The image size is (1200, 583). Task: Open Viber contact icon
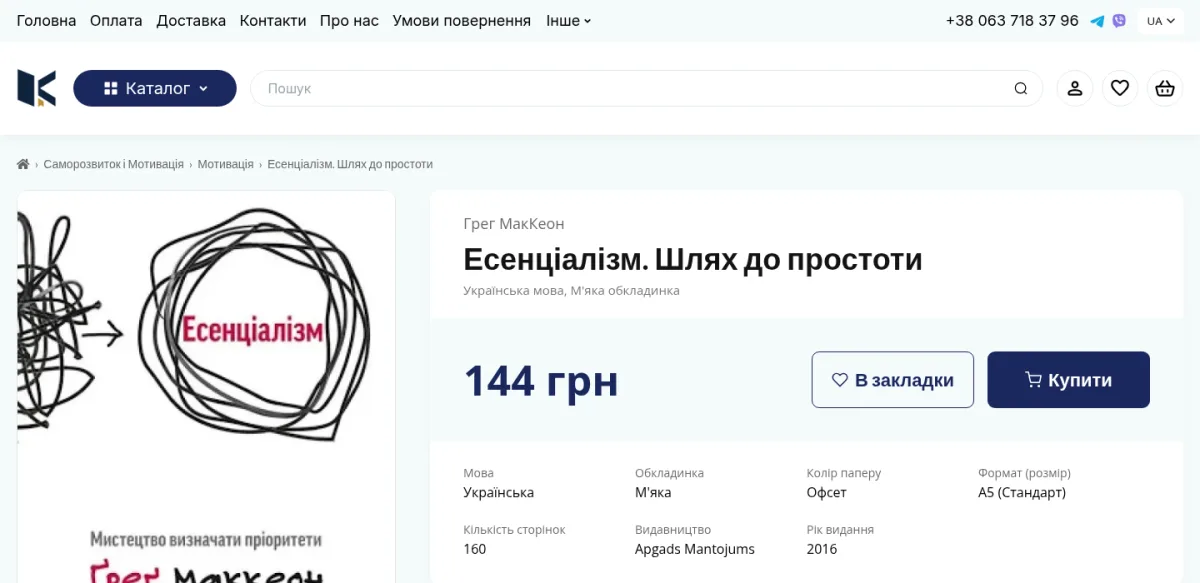click(x=1119, y=21)
